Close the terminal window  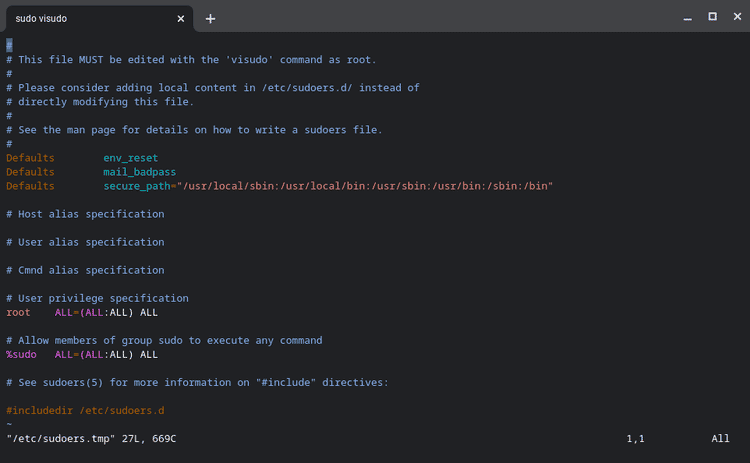736,17
